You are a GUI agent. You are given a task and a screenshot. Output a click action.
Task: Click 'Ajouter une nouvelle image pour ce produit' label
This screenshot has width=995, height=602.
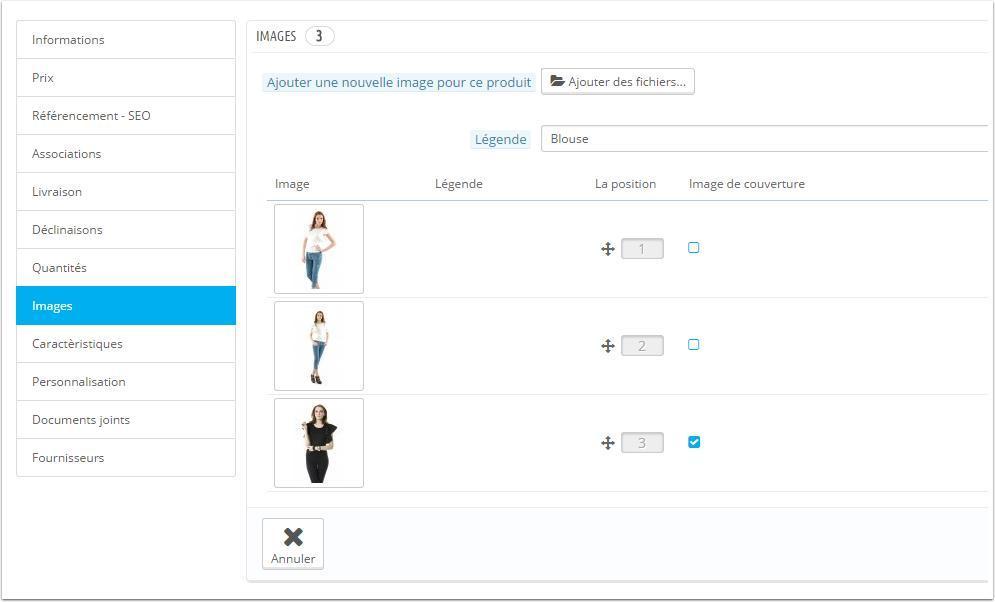pyautogui.click(x=399, y=82)
